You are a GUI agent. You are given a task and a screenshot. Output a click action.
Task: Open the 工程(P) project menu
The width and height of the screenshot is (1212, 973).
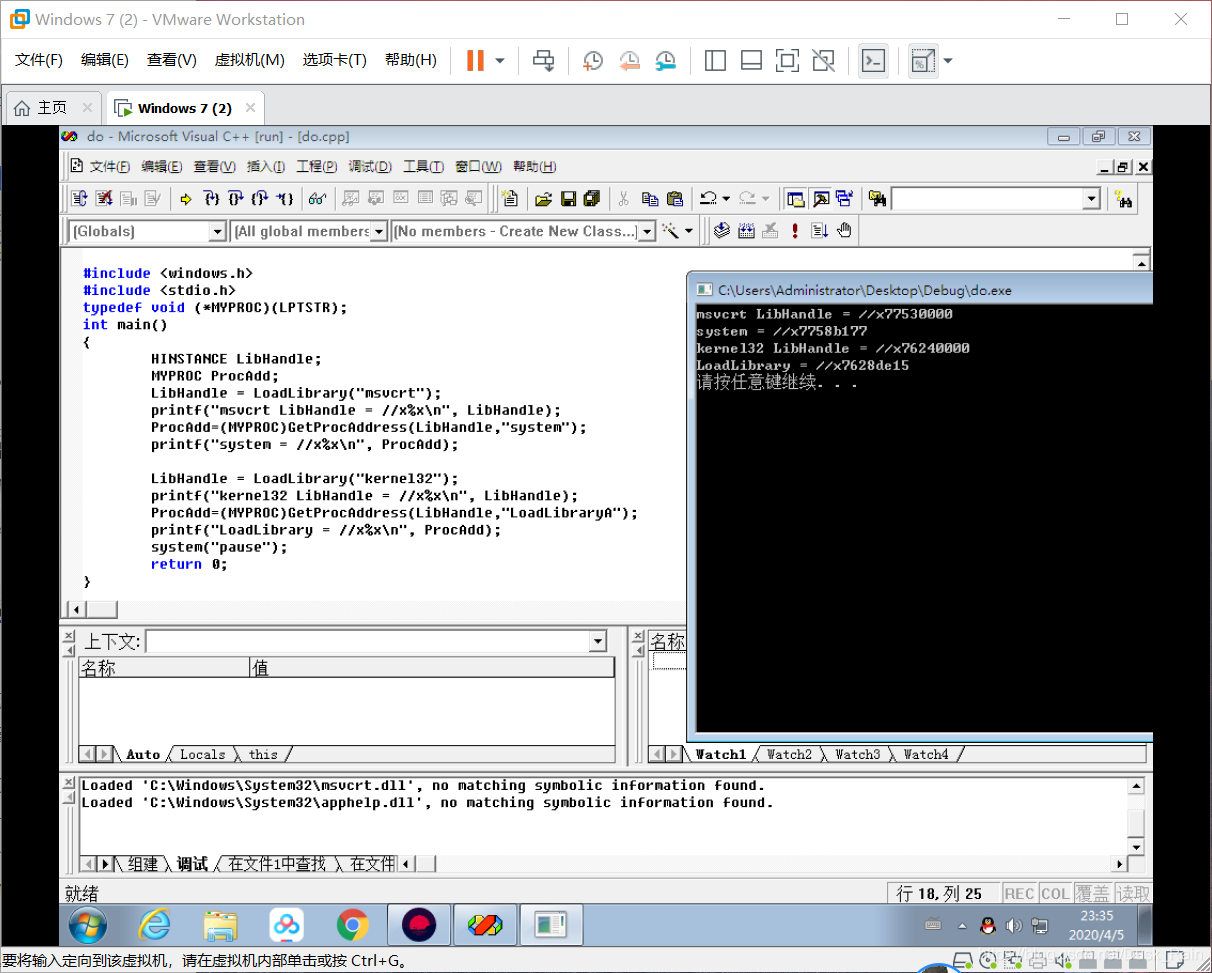316,167
